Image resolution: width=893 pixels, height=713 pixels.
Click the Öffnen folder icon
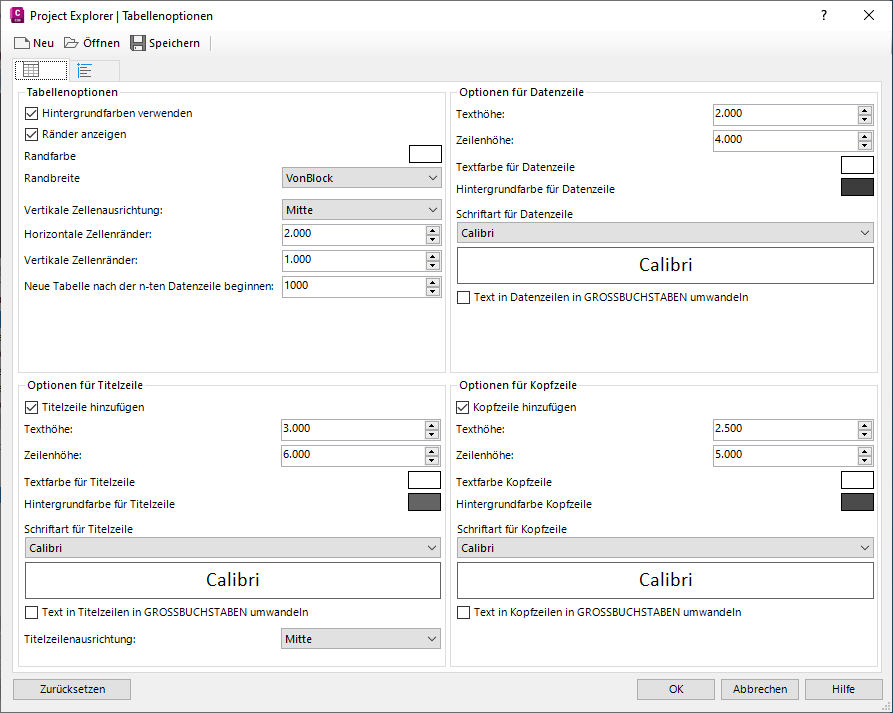(71, 43)
